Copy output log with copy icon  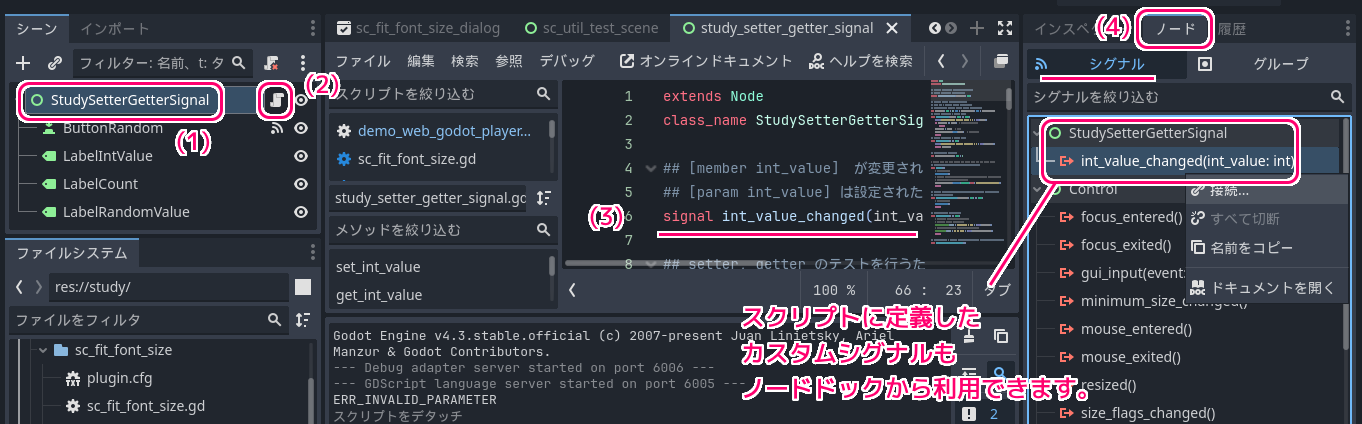coord(1001,337)
